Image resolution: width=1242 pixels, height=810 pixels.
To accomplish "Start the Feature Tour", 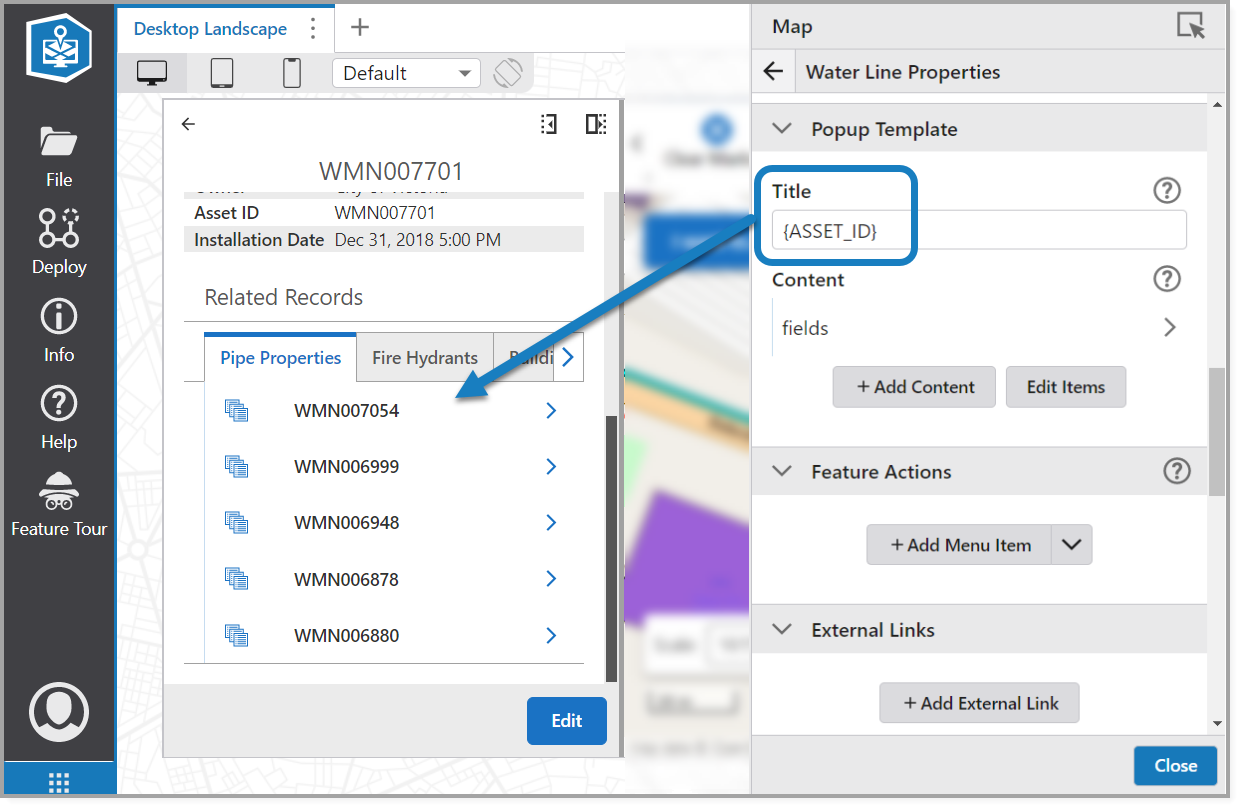I will (59, 505).
